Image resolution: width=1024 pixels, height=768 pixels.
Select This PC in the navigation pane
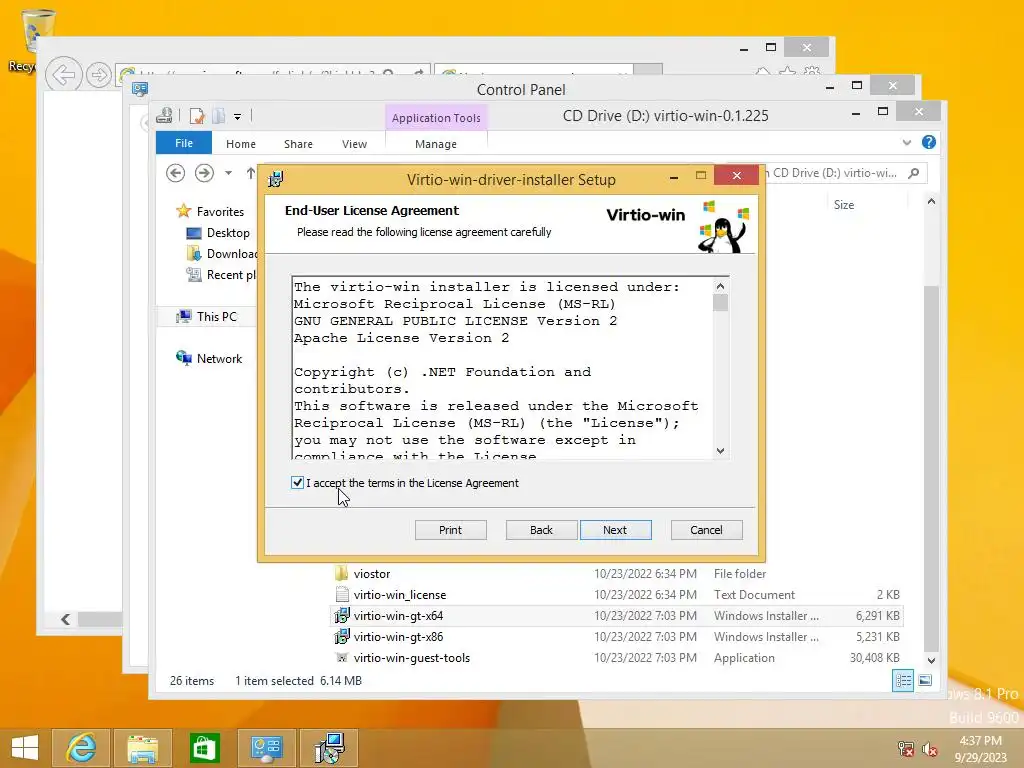[206, 317]
